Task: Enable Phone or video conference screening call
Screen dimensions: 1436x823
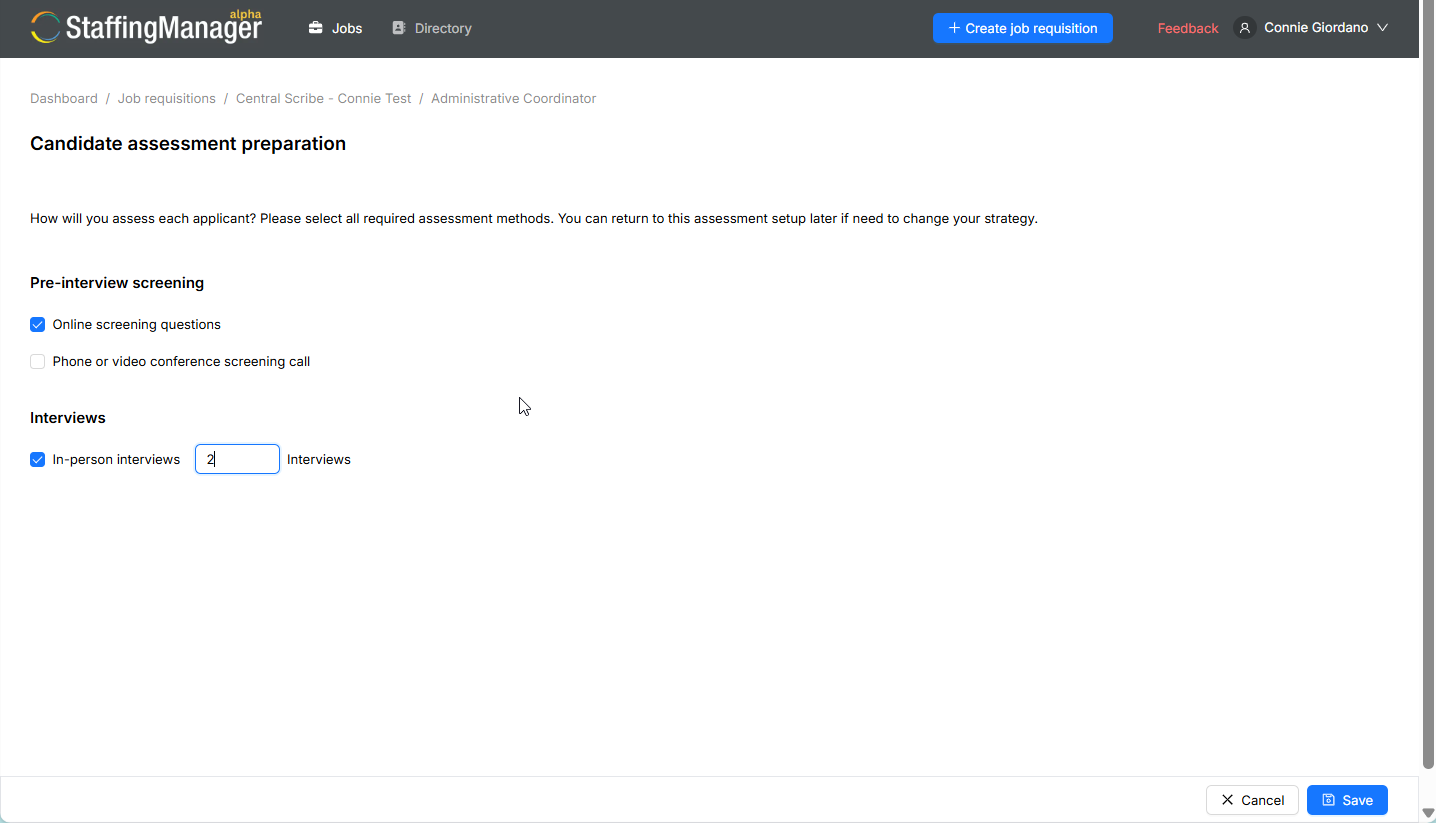Action: click(x=38, y=361)
